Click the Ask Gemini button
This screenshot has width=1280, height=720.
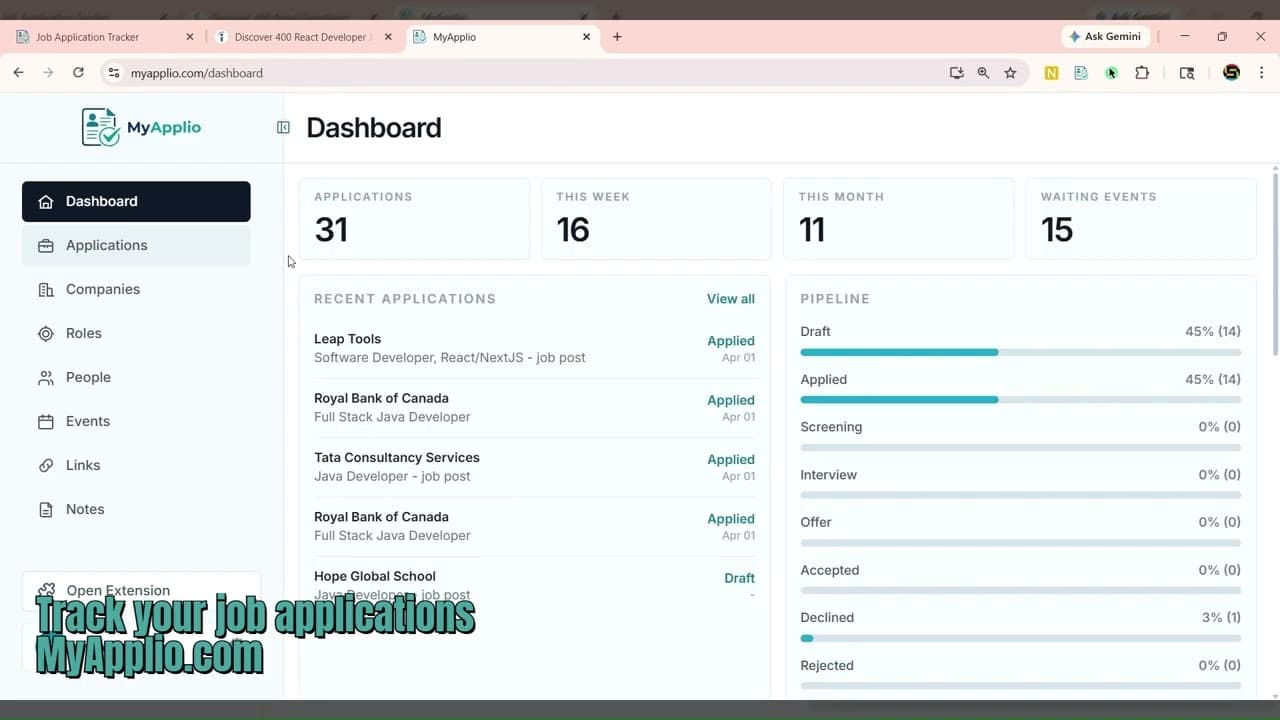(1104, 37)
